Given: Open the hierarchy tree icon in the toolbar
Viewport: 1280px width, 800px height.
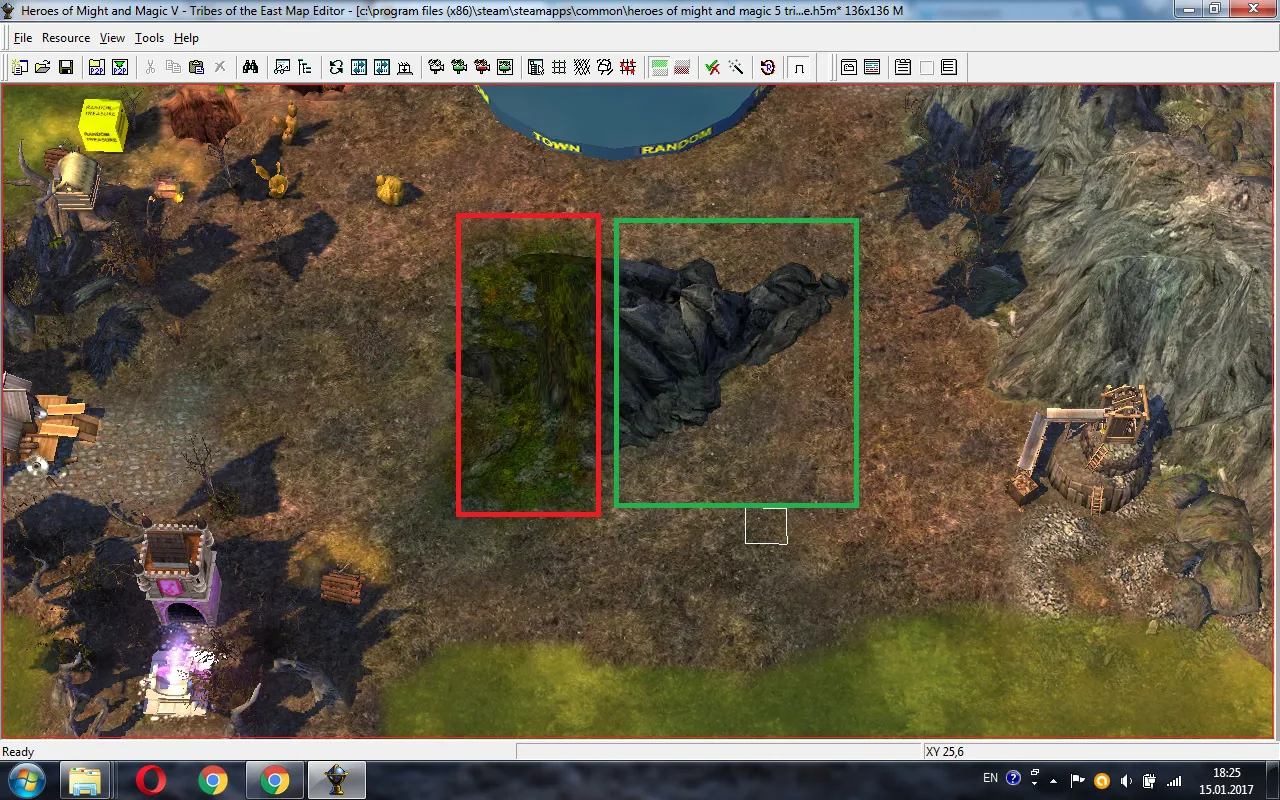Looking at the screenshot, I should (305, 67).
